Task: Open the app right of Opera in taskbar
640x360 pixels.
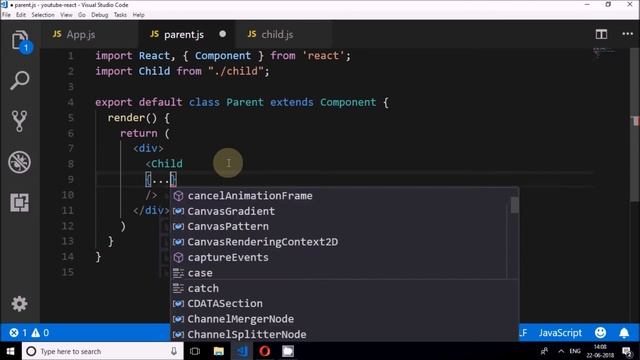Action: tap(288, 351)
